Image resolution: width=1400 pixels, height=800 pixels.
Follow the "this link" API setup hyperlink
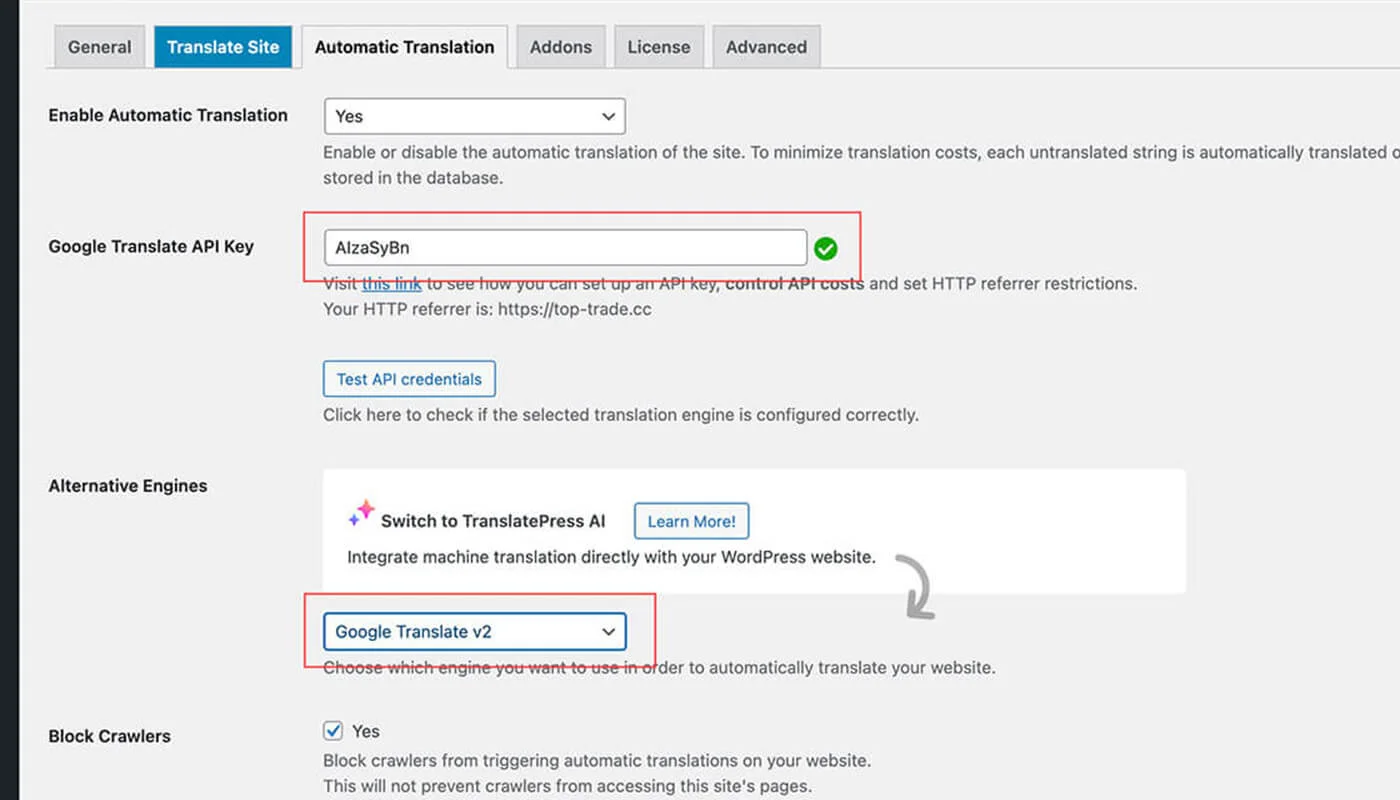(391, 284)
